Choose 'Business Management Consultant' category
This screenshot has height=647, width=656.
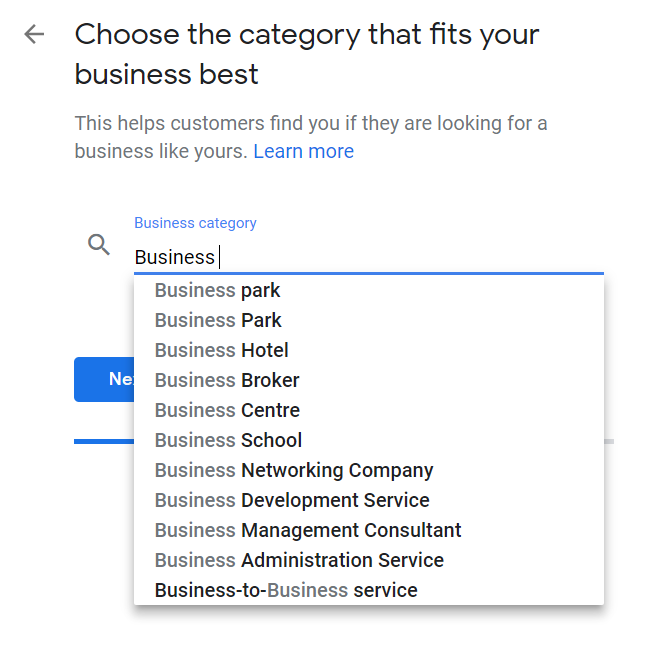point(369,530)
